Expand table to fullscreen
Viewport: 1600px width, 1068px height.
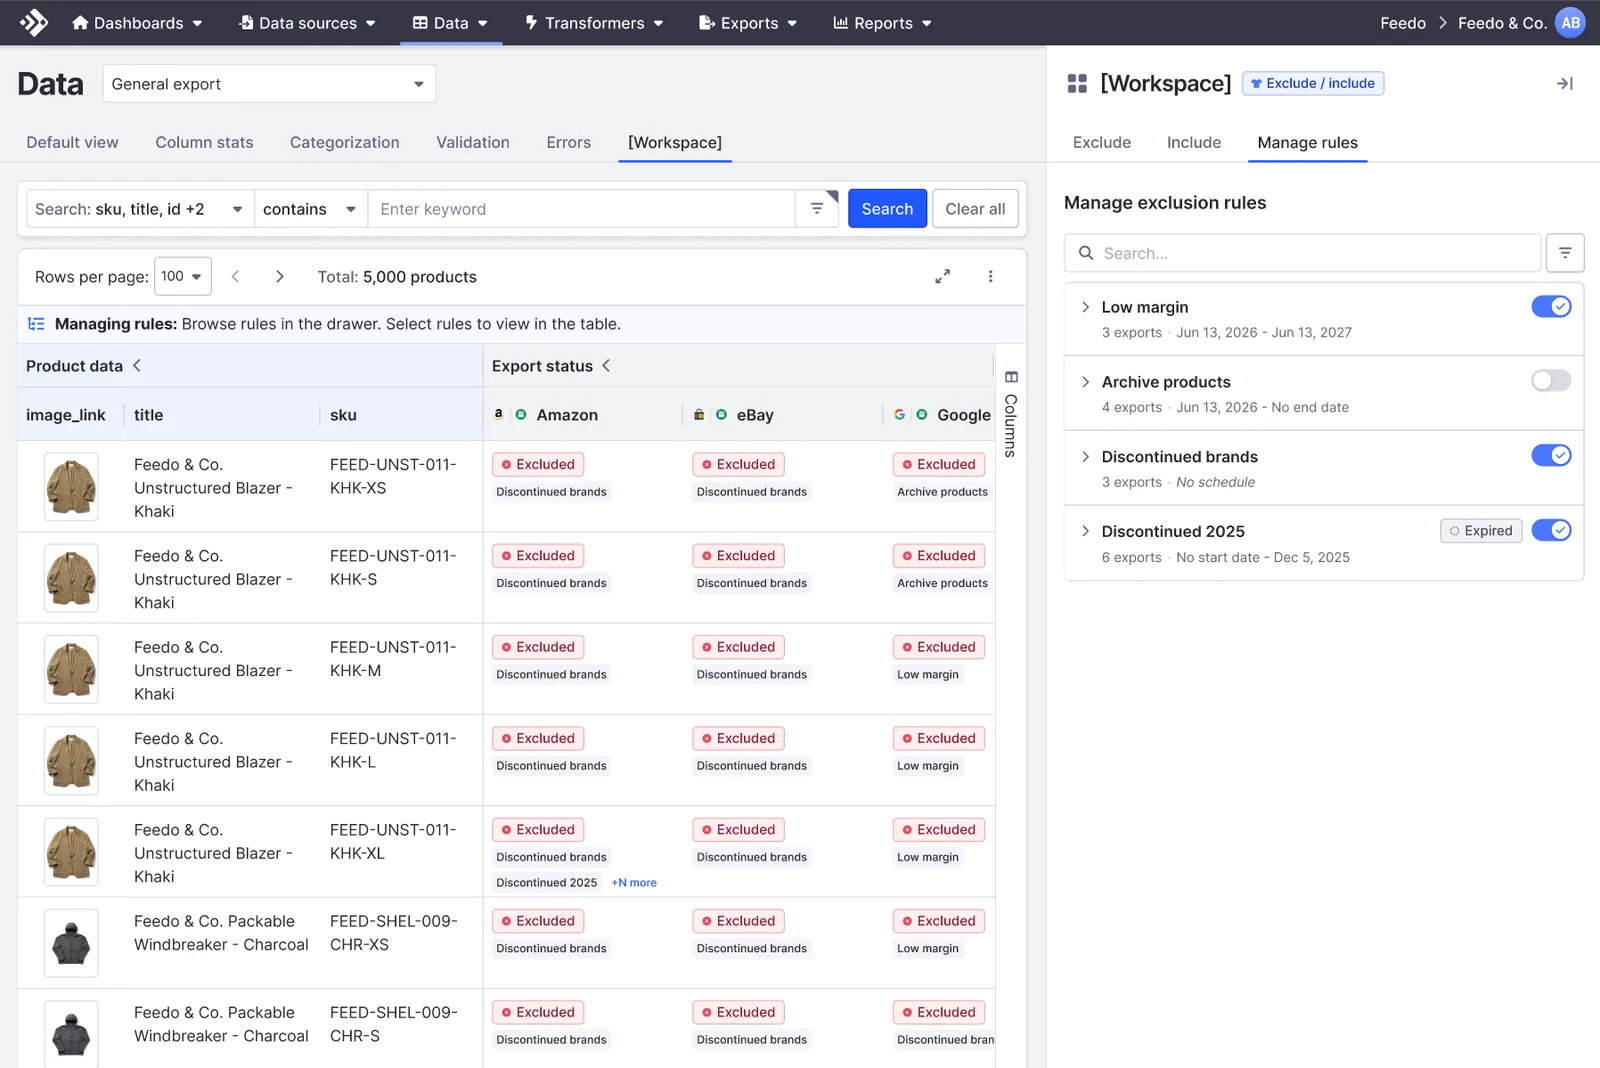pyautogui.click(x=942, y=276)
